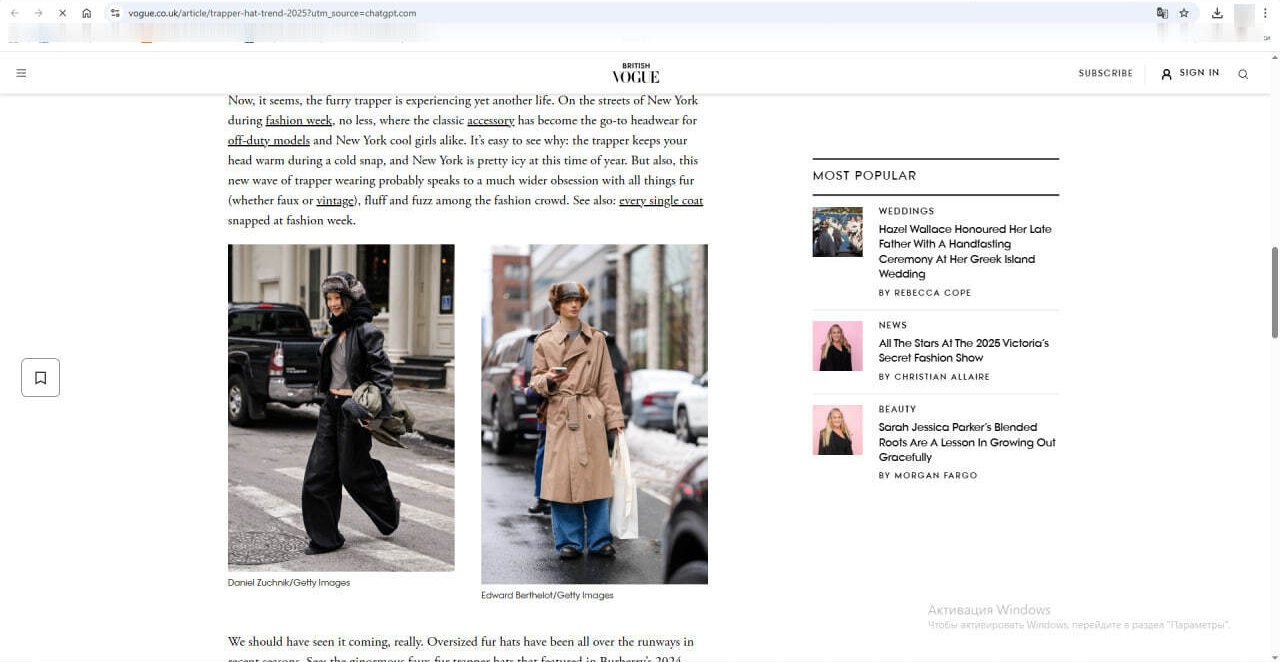Click the bookmark save article icon
The height and width of the screenshot is (662, 1280).
[x=41, y=377]
